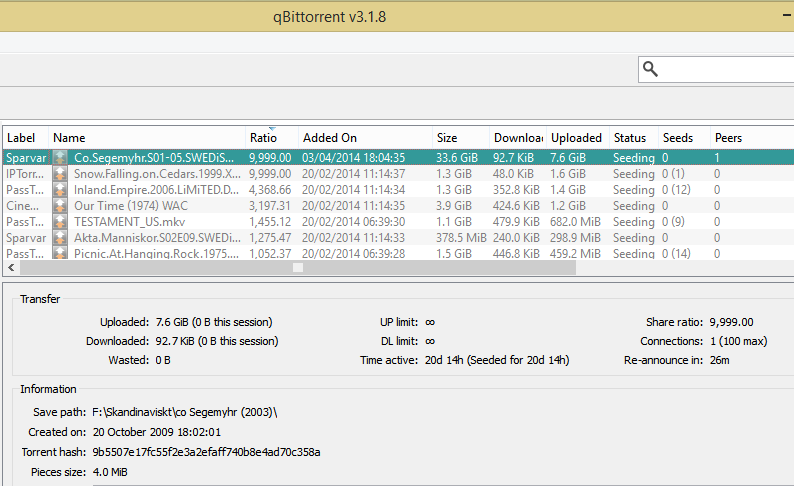Click ratio value 4,368.66
Screen dimensions: 794x486
point(270,190)
